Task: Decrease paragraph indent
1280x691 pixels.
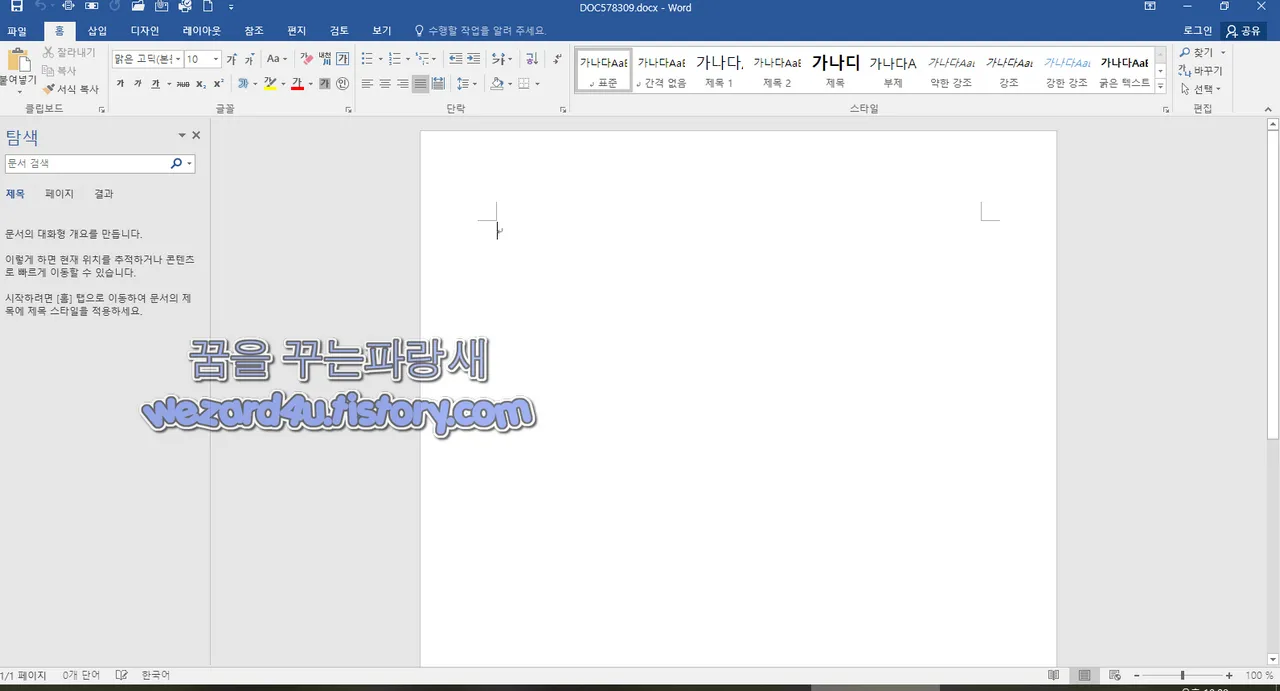Action: coord(456,59)
